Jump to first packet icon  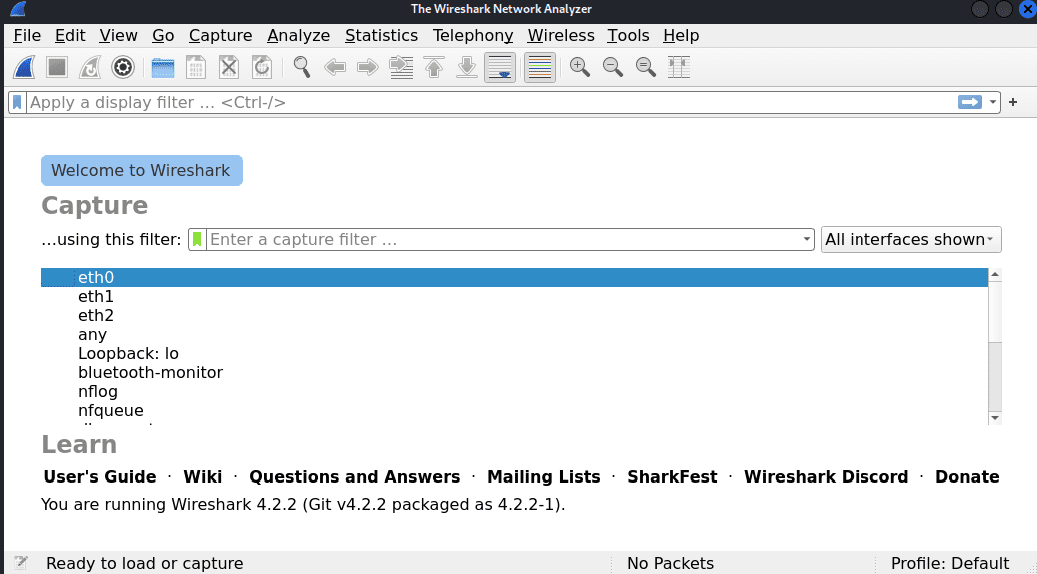tap(434, 67)
